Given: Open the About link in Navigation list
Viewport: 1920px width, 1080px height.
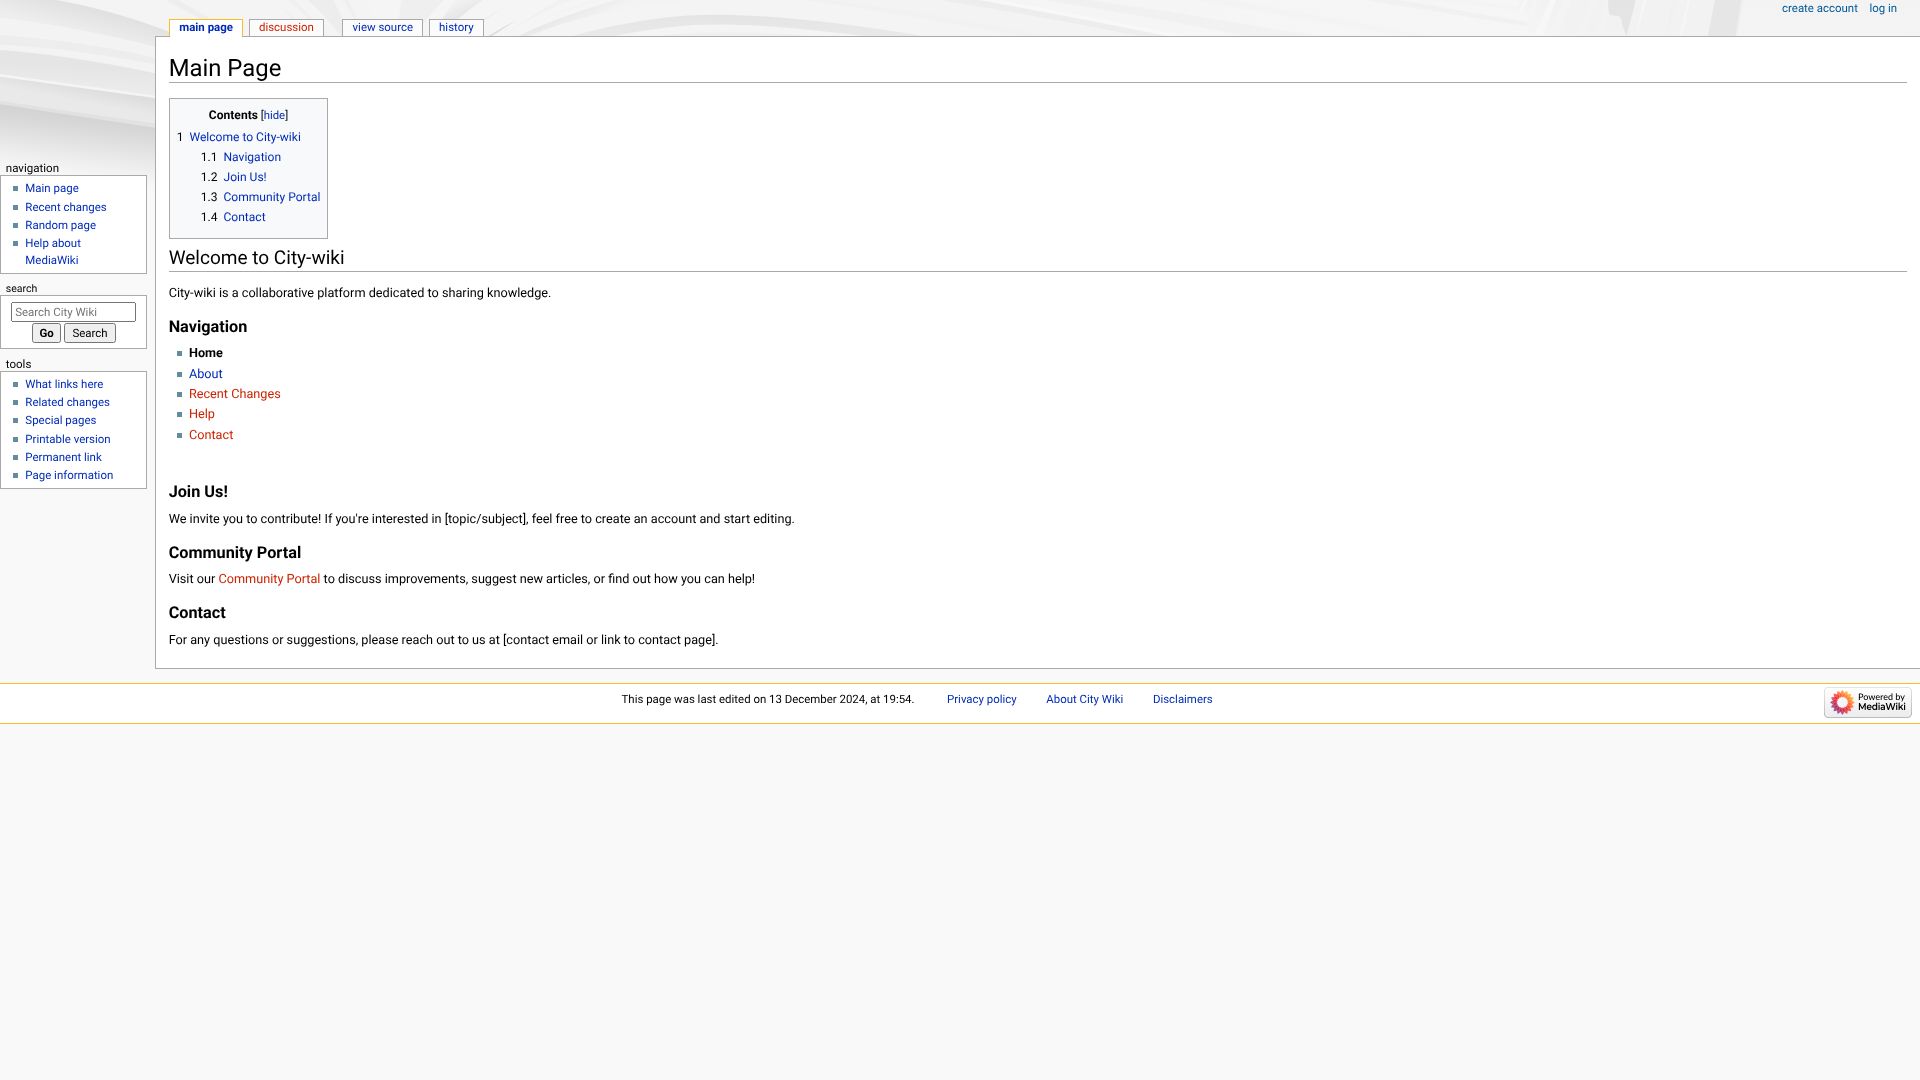Looking at the screenshot, I should pos(206,374).
